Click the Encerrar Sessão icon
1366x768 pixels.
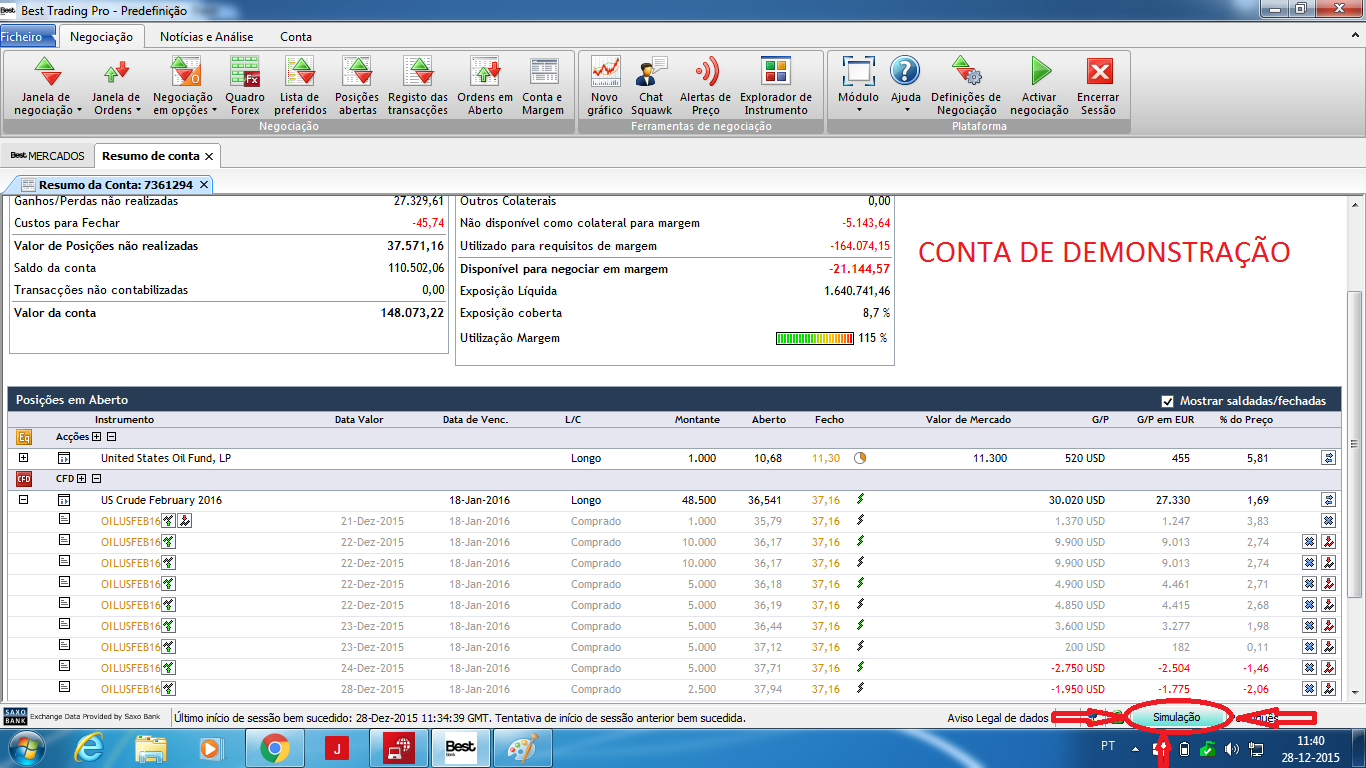1098,85
